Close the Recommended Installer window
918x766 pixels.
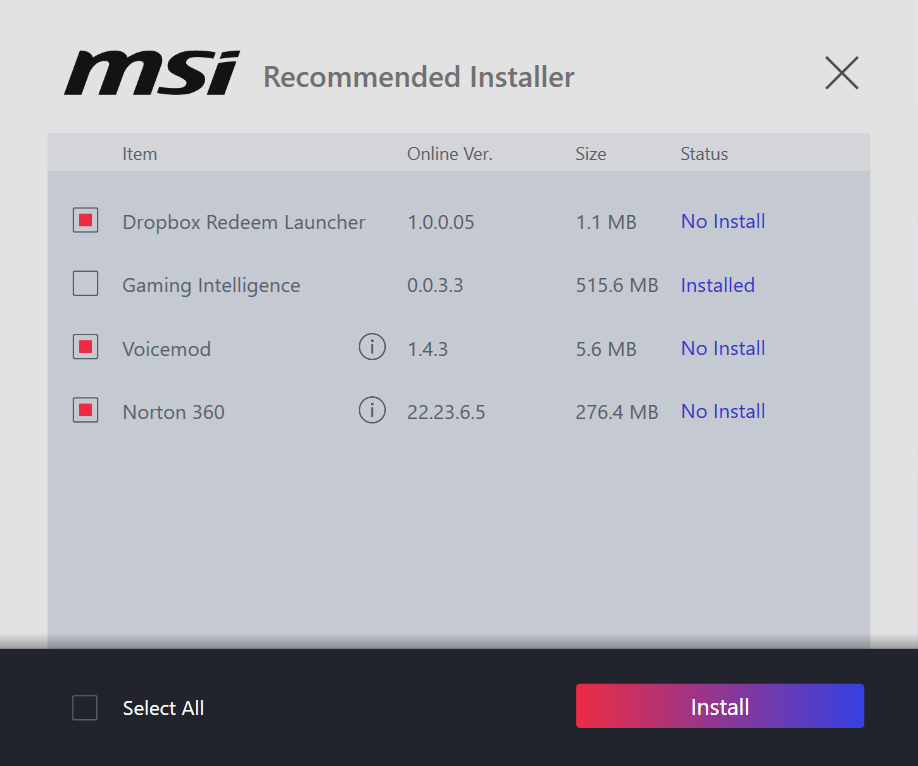[x=841, y=73]
